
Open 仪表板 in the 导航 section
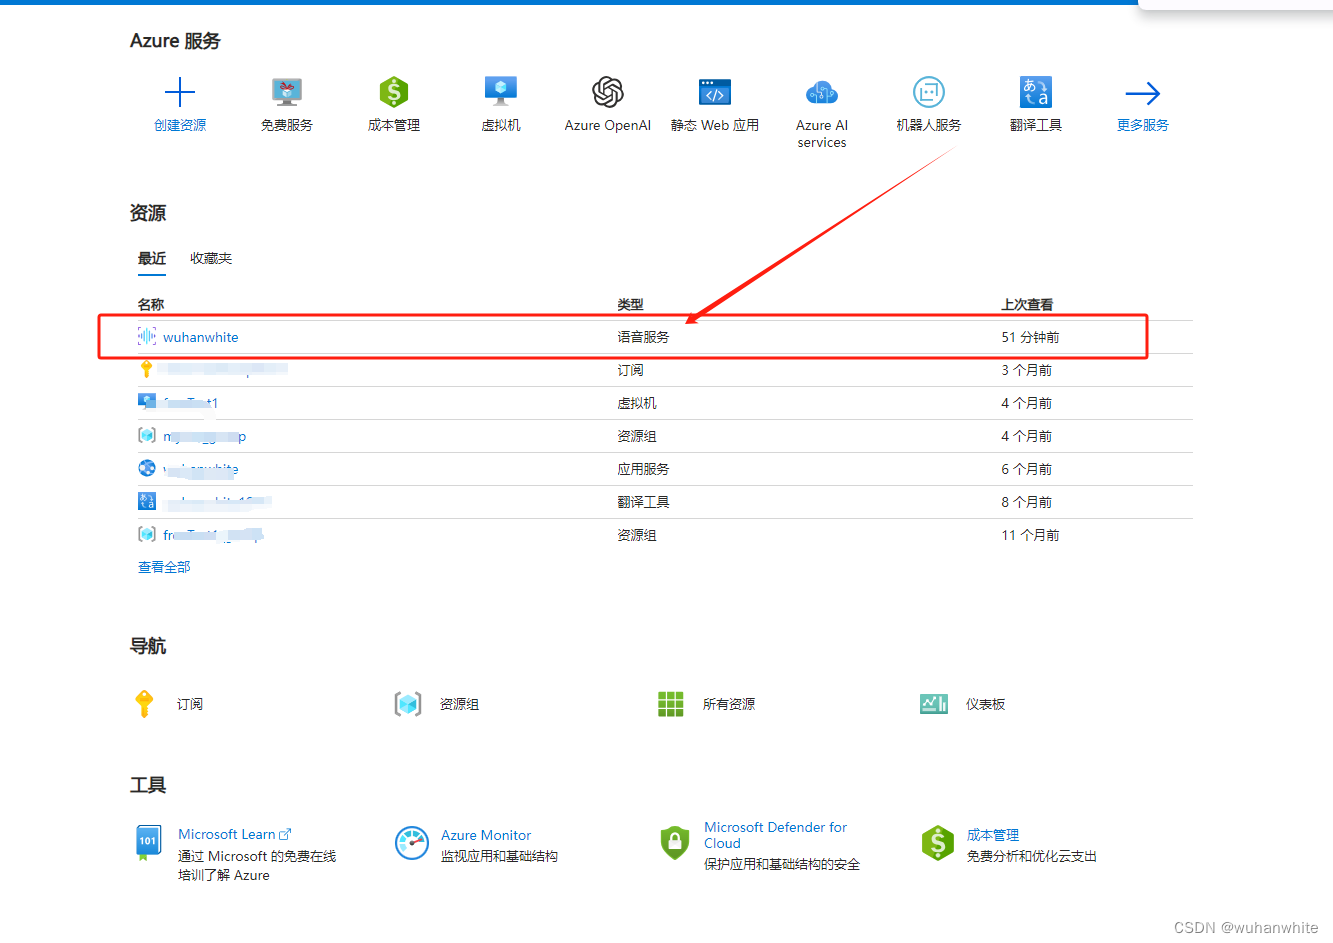tap(985, 704)
